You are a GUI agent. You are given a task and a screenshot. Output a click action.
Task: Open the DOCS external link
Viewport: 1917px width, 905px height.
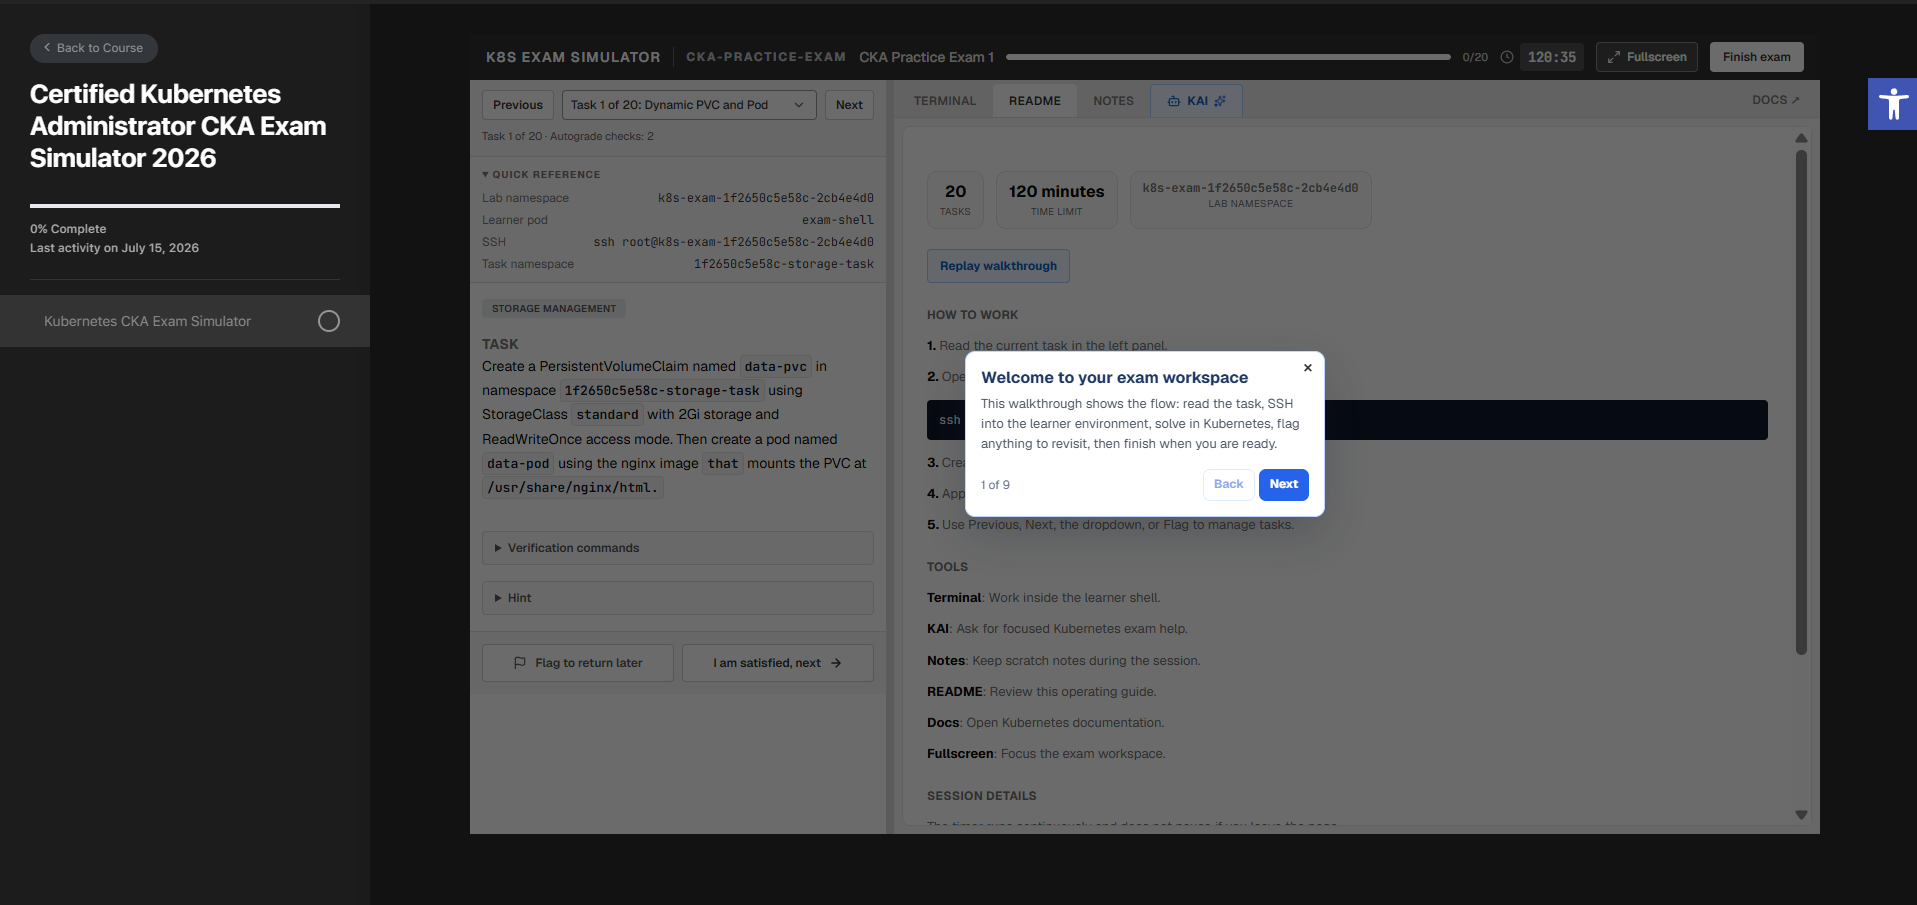(x=1775, y=100)
